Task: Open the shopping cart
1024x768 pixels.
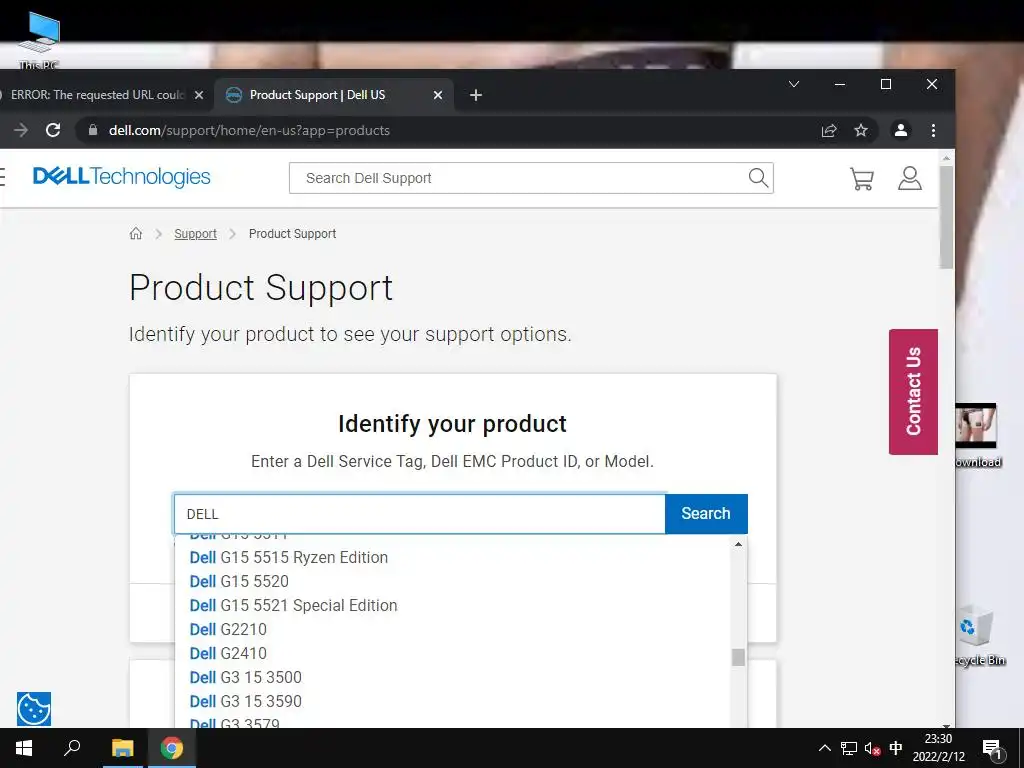Action: tap(861, 178)
